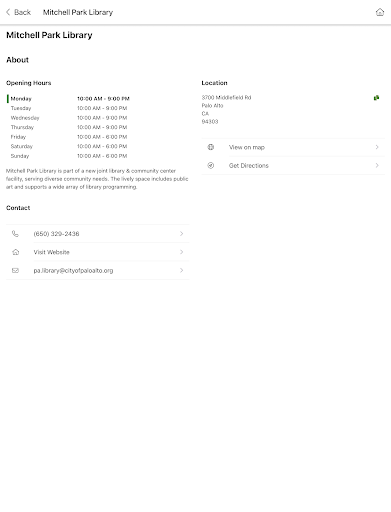
Task: Click Friday's 10:00 AM - 6:00 PM hours
Action: click(x=102, y=137)
